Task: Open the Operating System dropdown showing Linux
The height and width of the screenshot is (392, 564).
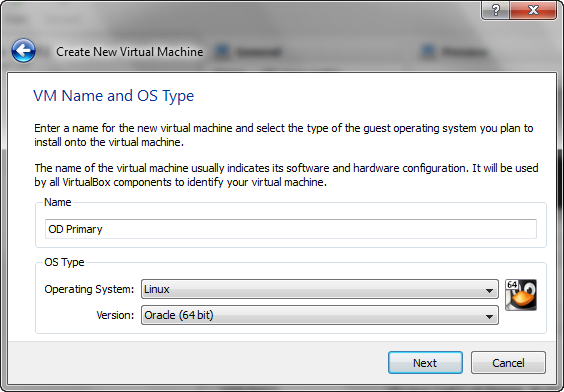Action: click(320, 289)
